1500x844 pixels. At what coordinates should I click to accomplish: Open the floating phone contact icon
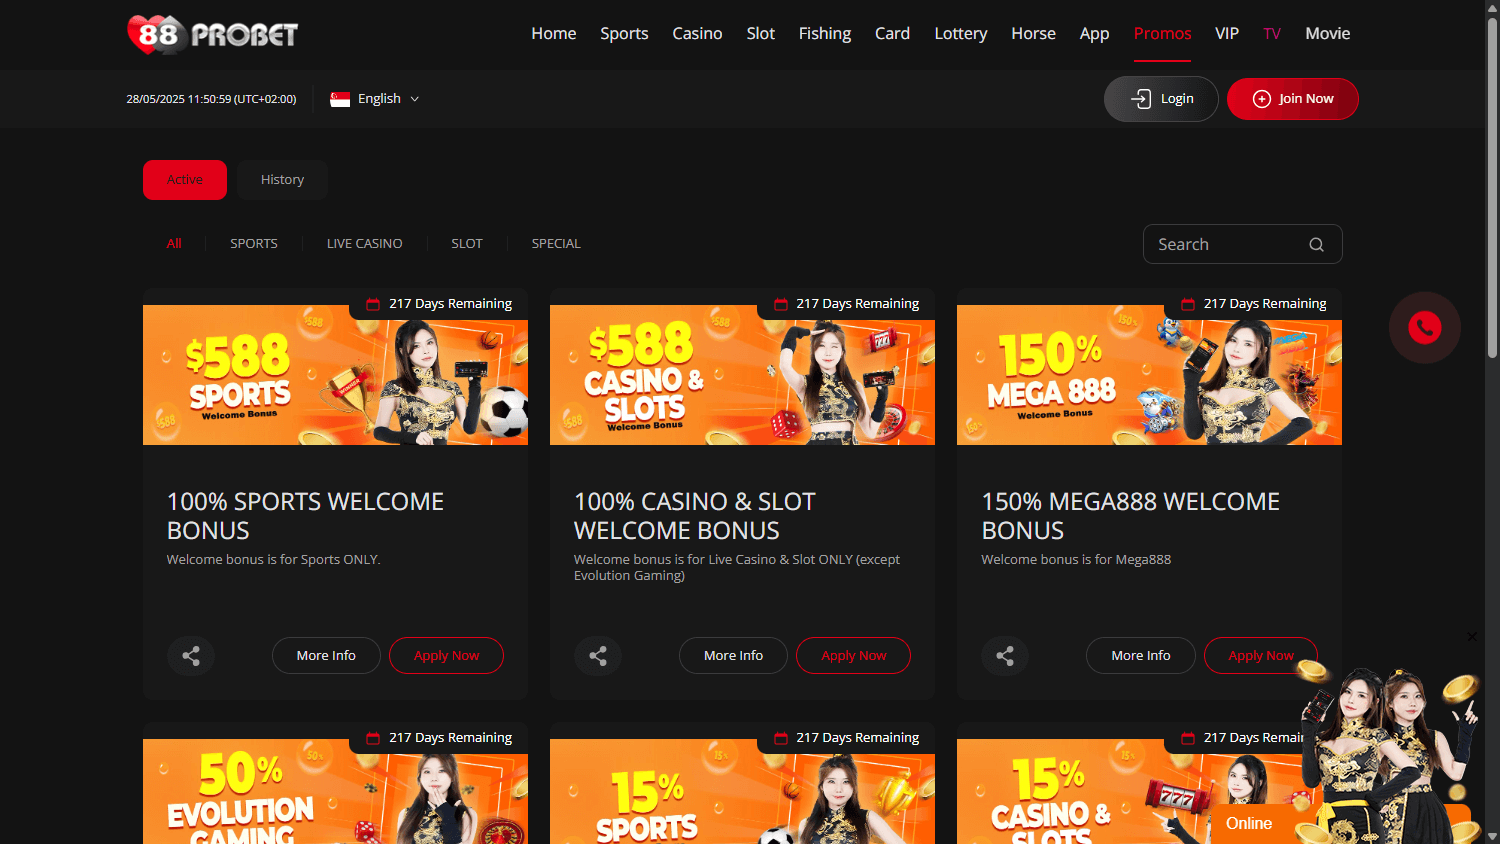[x=1424, y=327]
